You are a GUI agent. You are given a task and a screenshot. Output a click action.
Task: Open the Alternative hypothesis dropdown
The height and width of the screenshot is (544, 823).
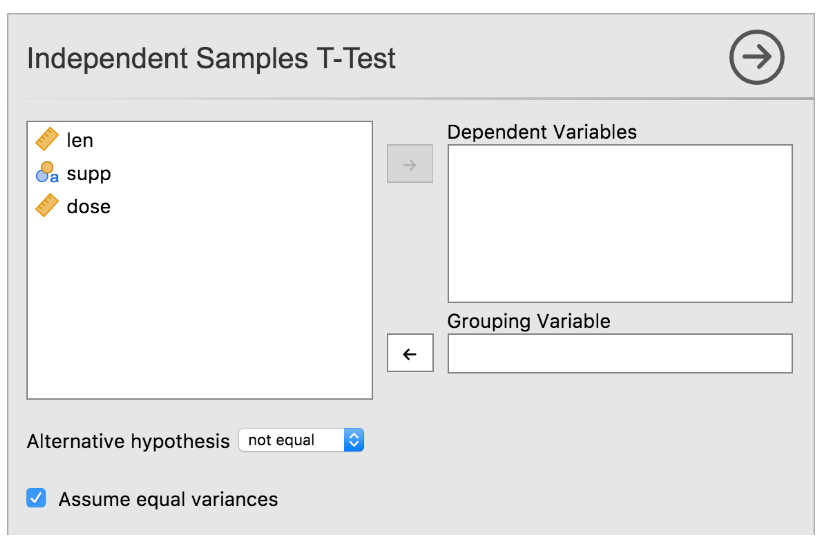301,440
